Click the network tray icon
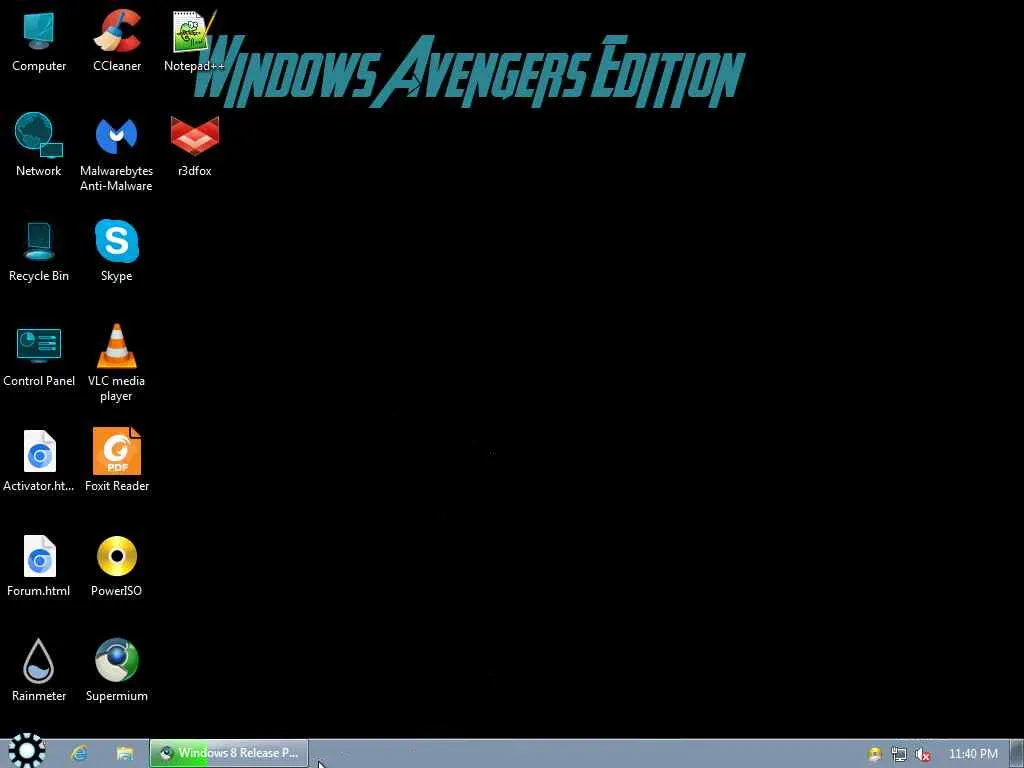1024x768 pixels. (x=899, y=754)
